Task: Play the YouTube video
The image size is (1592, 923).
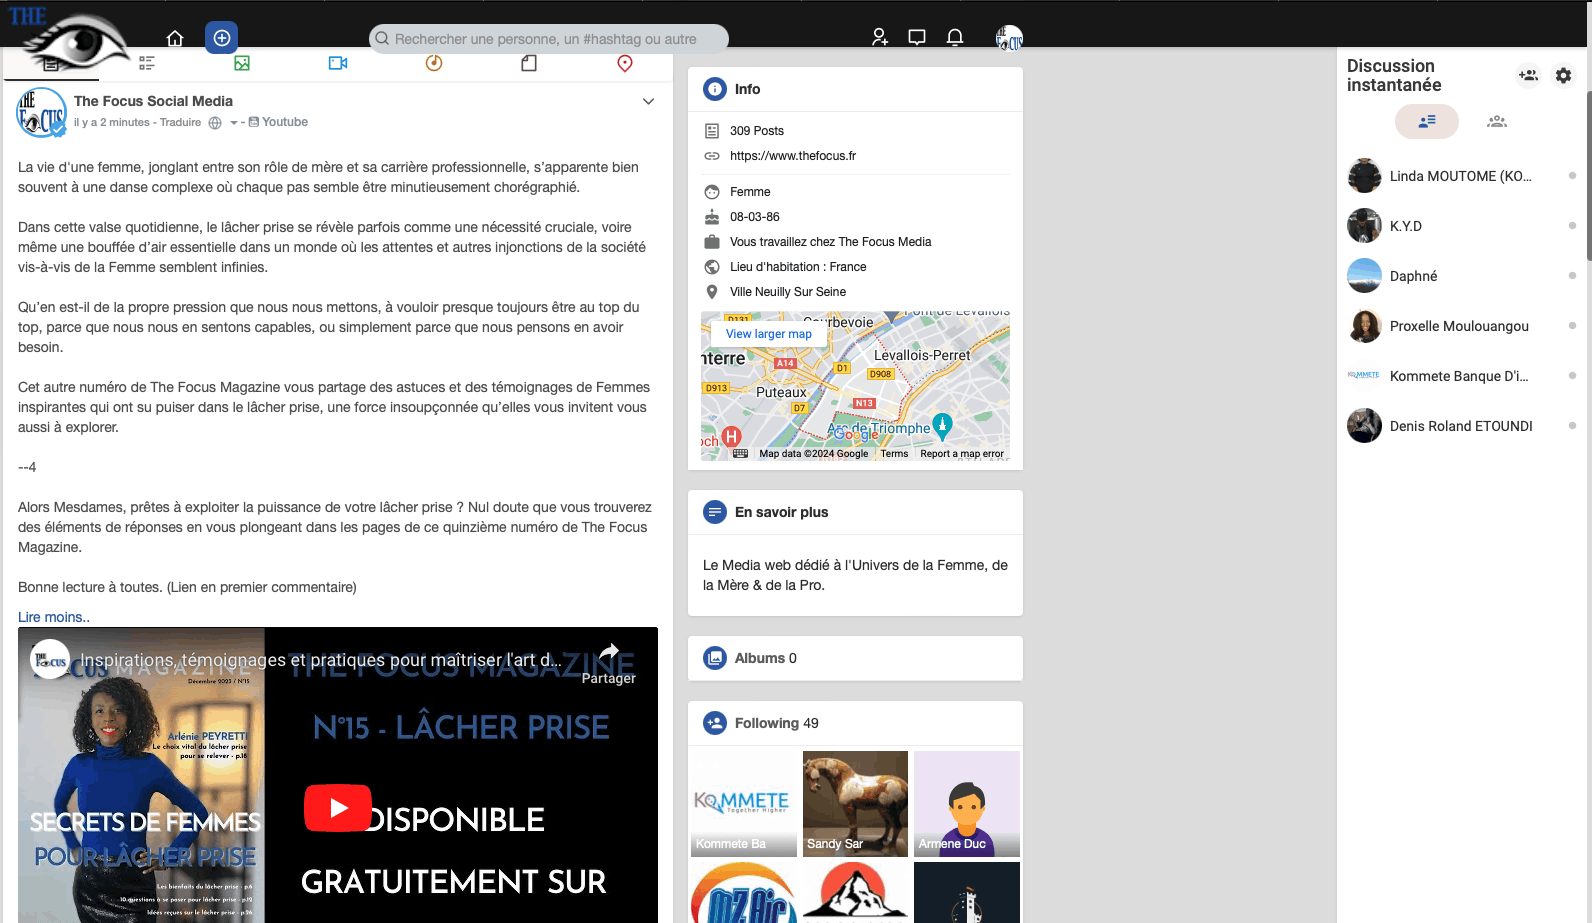Action: tap(338, 808)
